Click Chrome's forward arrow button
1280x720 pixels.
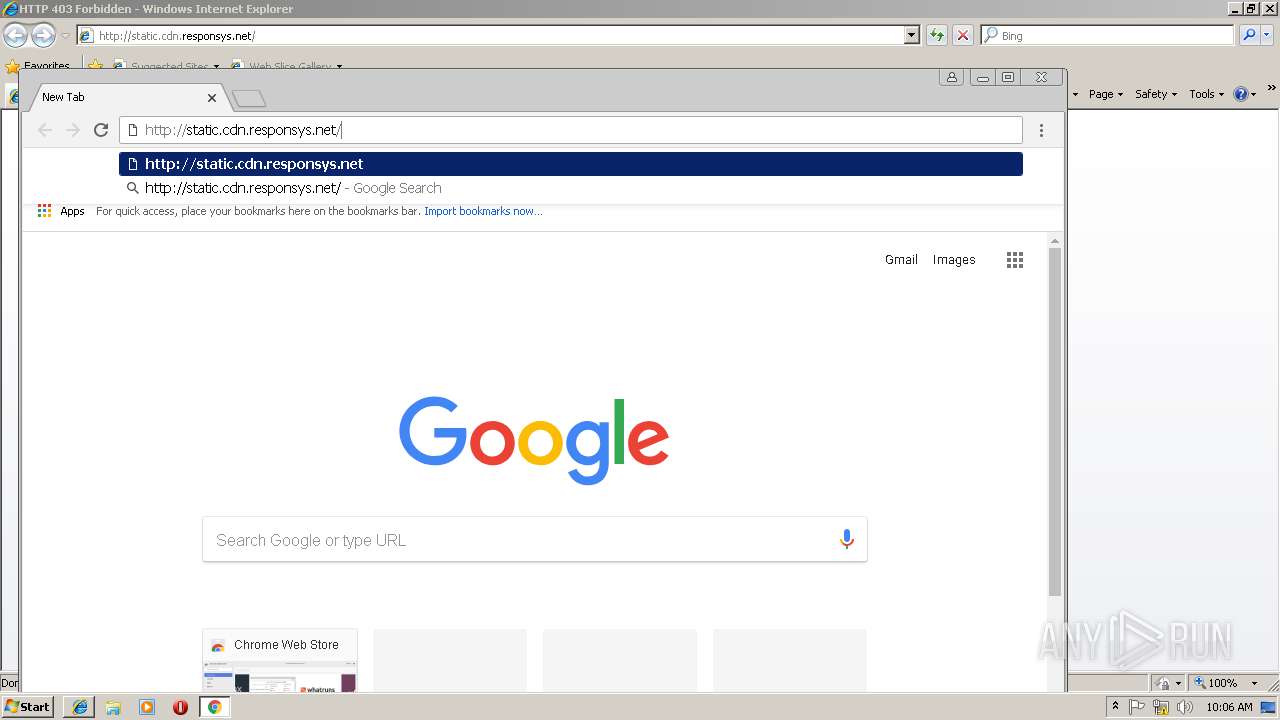point(72,130)
